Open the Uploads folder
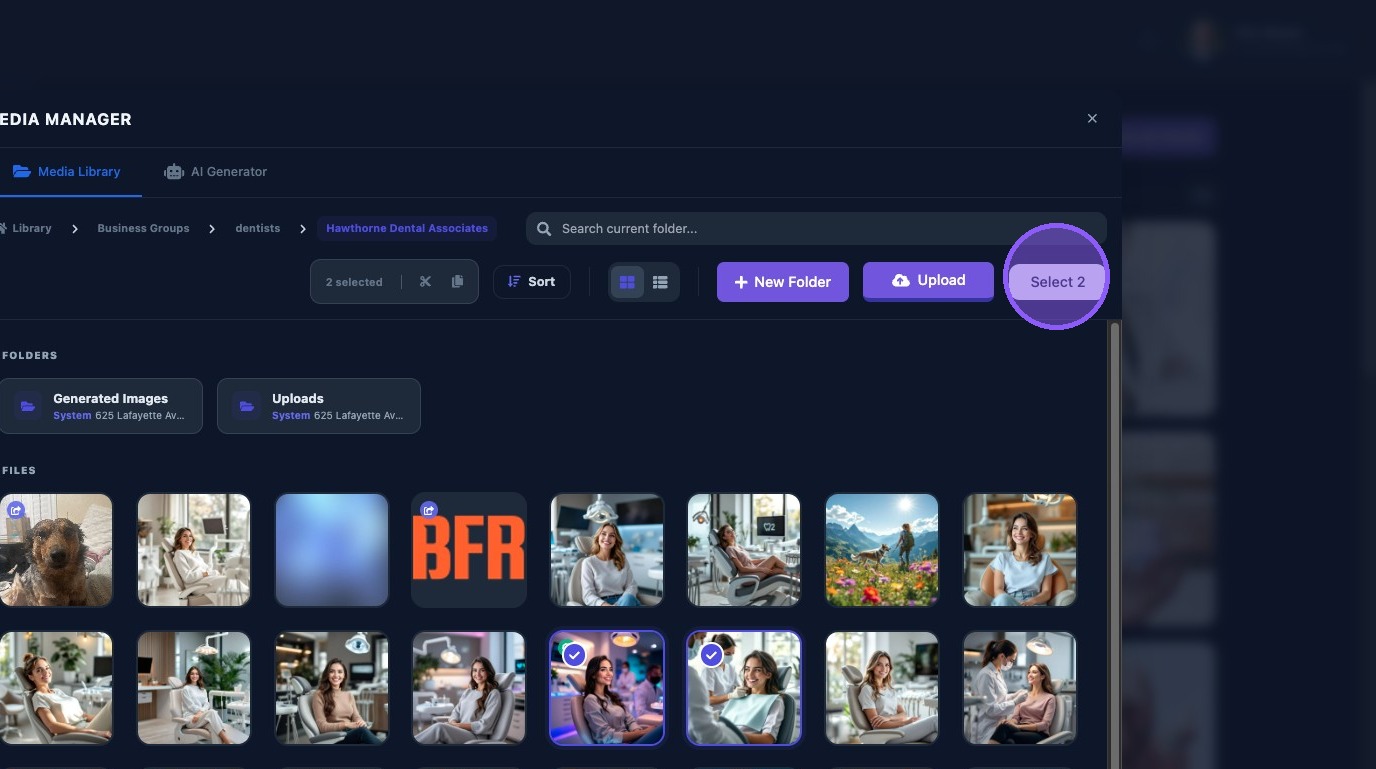Viewport: 1376px width, 769px height. [319, 406]
